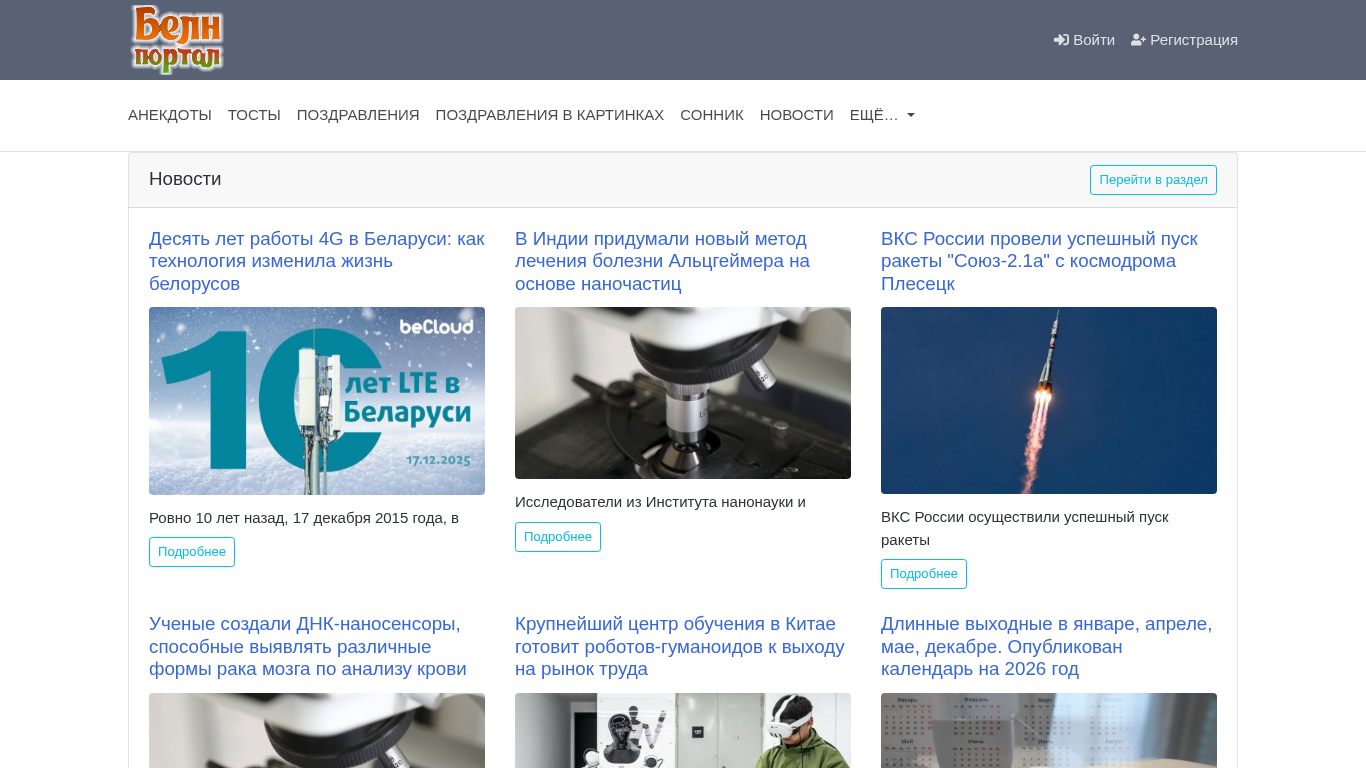Click the Белн портал site logo
The height and width of the screenshot is (768, 1366).
pos(177,40)
